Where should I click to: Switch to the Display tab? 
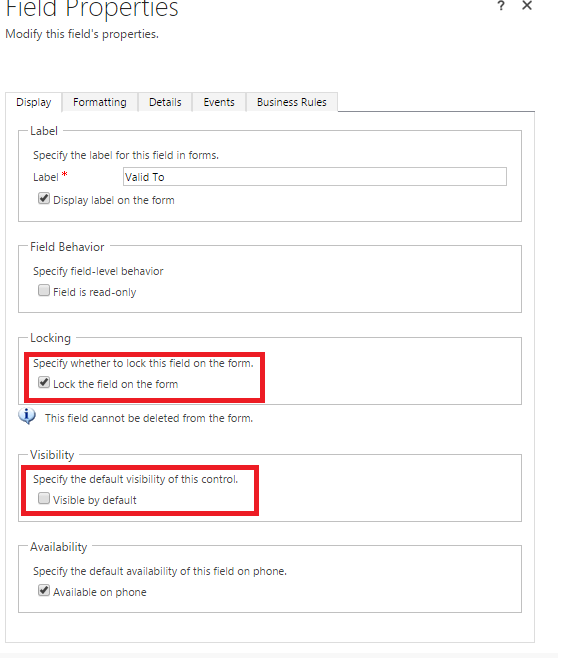click(34, 102)
